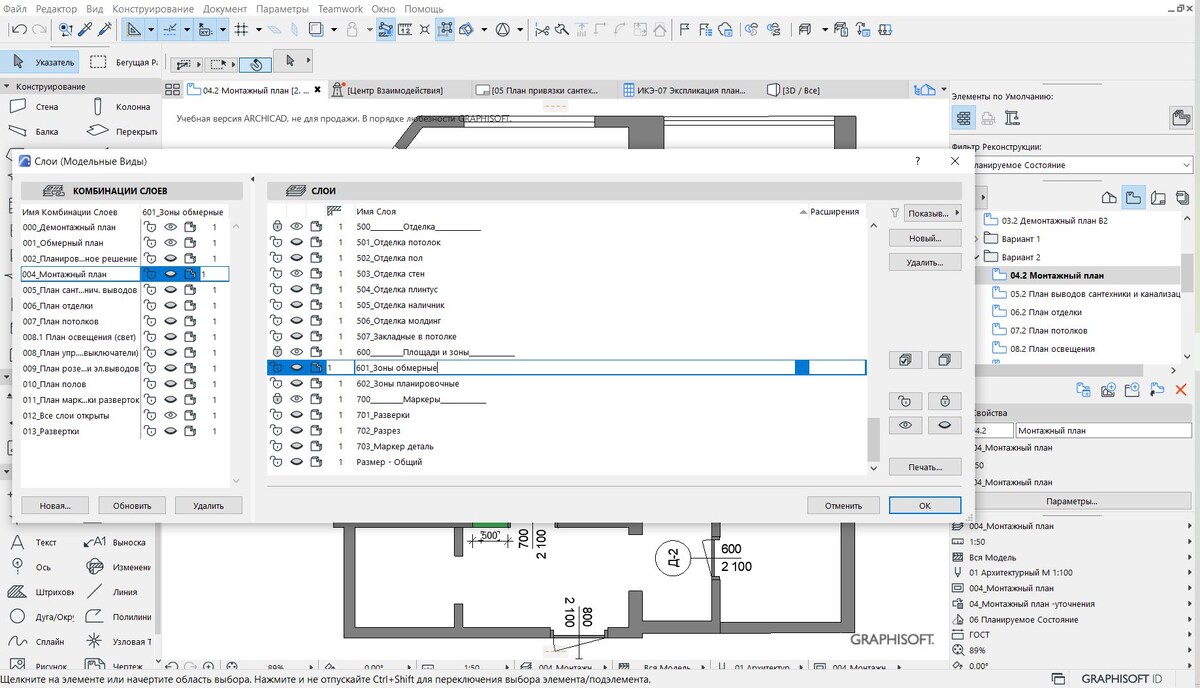Confirm with the OK button
Screen dimensions: 1200x688
pyautogui.click(x=925, y=506)
